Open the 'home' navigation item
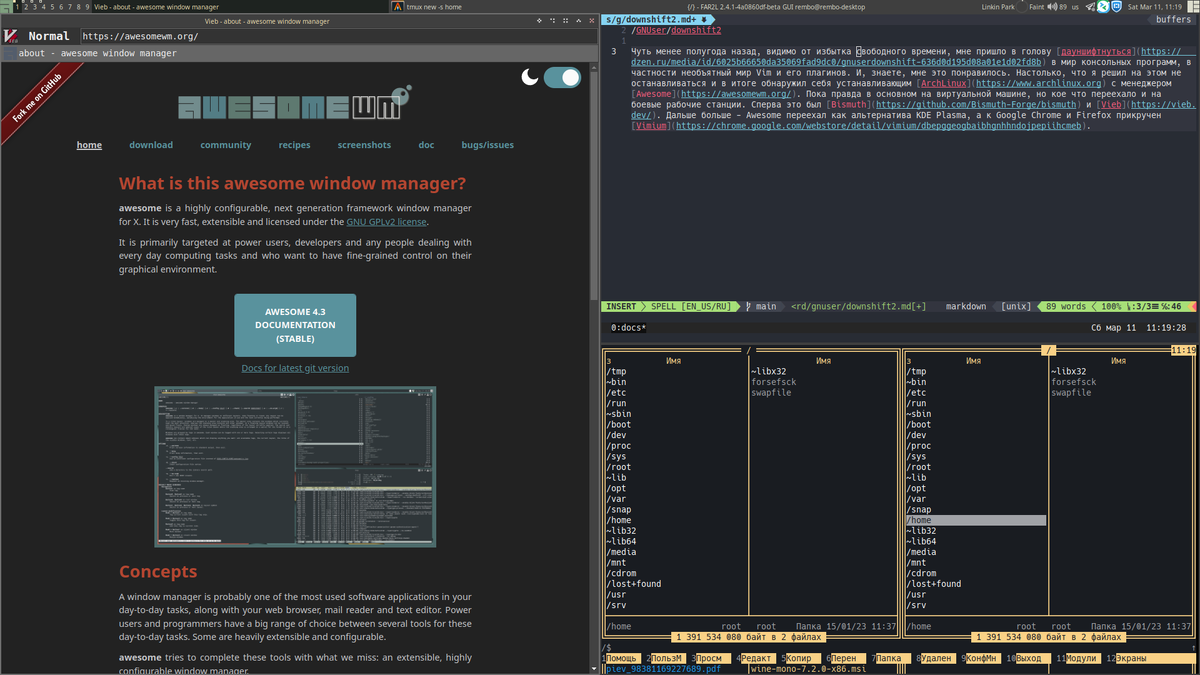1200x675 pixels. click(89, 145)
